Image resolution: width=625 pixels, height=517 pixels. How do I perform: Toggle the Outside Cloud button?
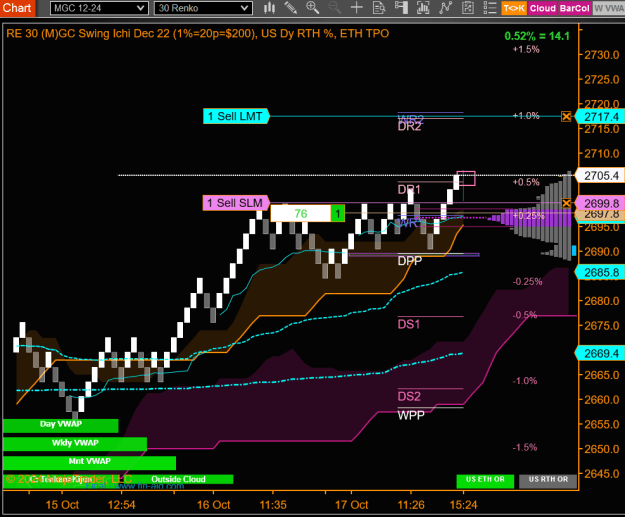point(178,479)
